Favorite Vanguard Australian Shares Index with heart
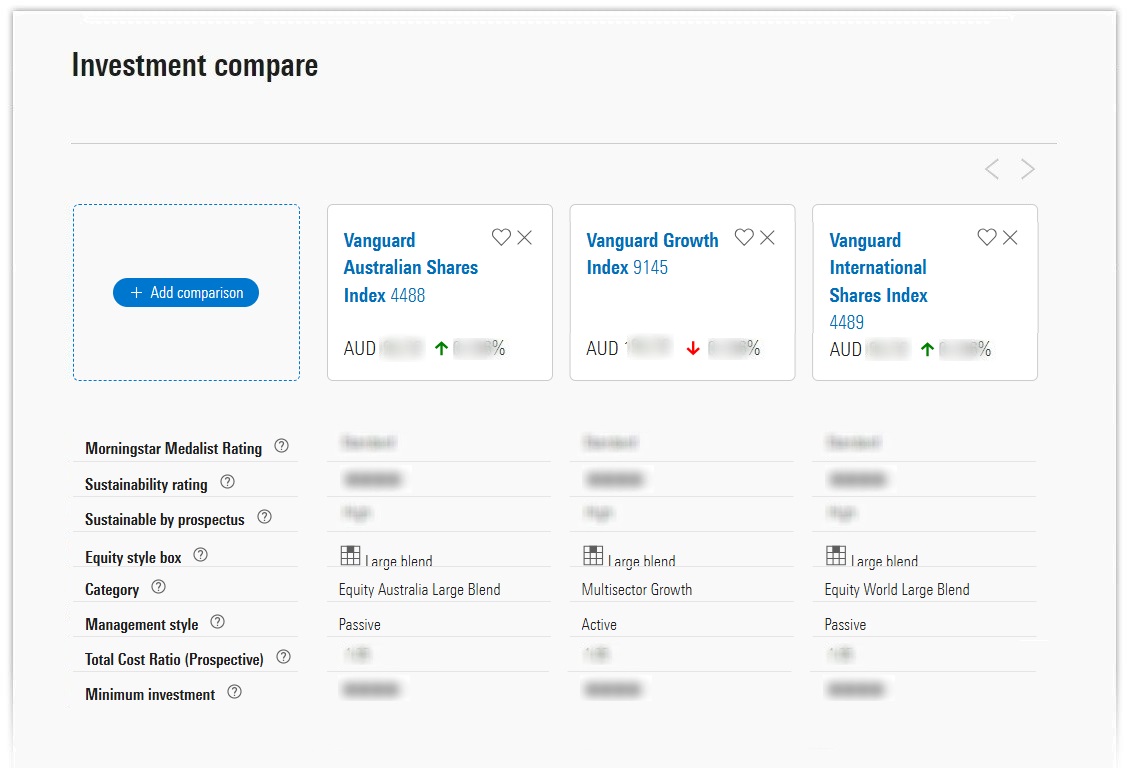The height and width of the screenshot is (768, 1130). (501, 237)
